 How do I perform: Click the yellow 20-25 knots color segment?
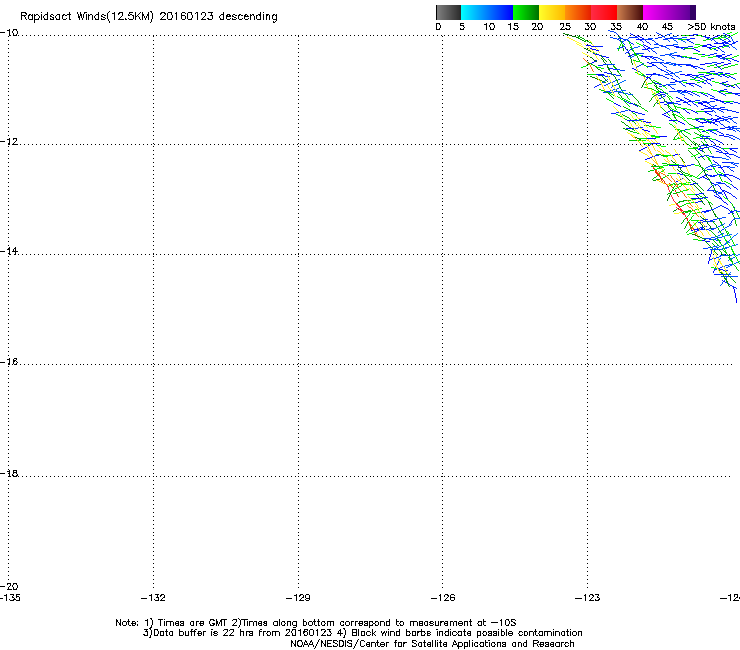pyautogui.click(x=552, y=12)
